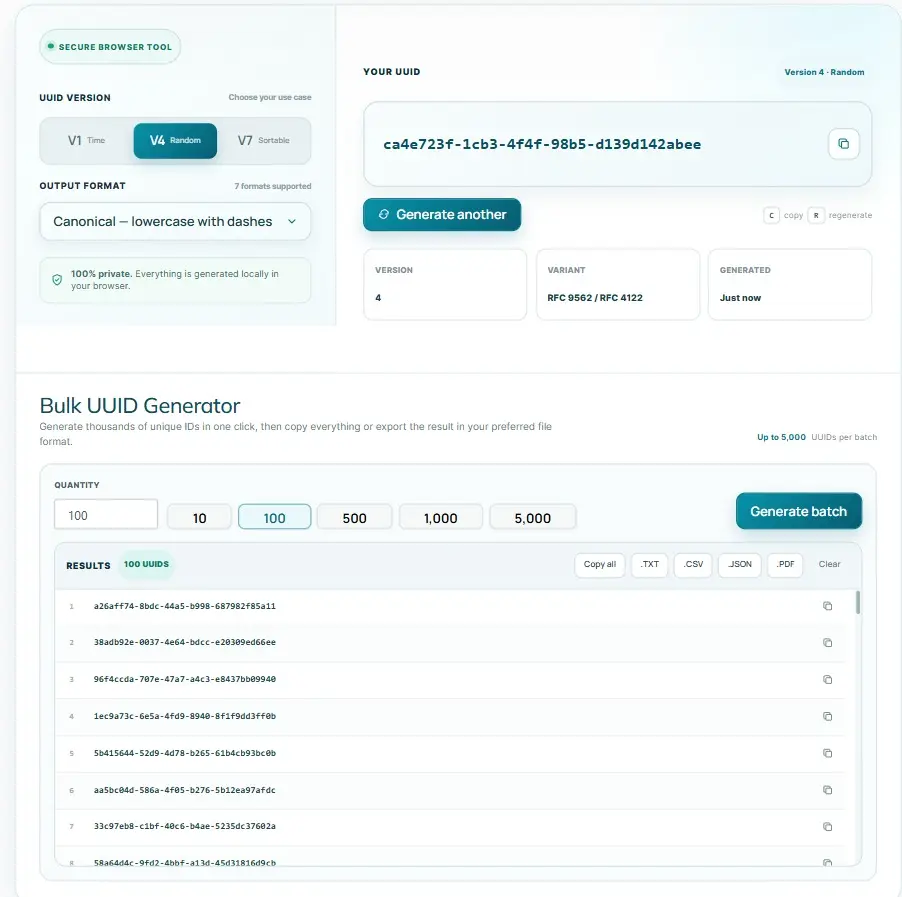The width and height of the screenshot is (902, 897).
Task: Click the Up to 5,000 UUIDs per batch note
Action: 817,437
